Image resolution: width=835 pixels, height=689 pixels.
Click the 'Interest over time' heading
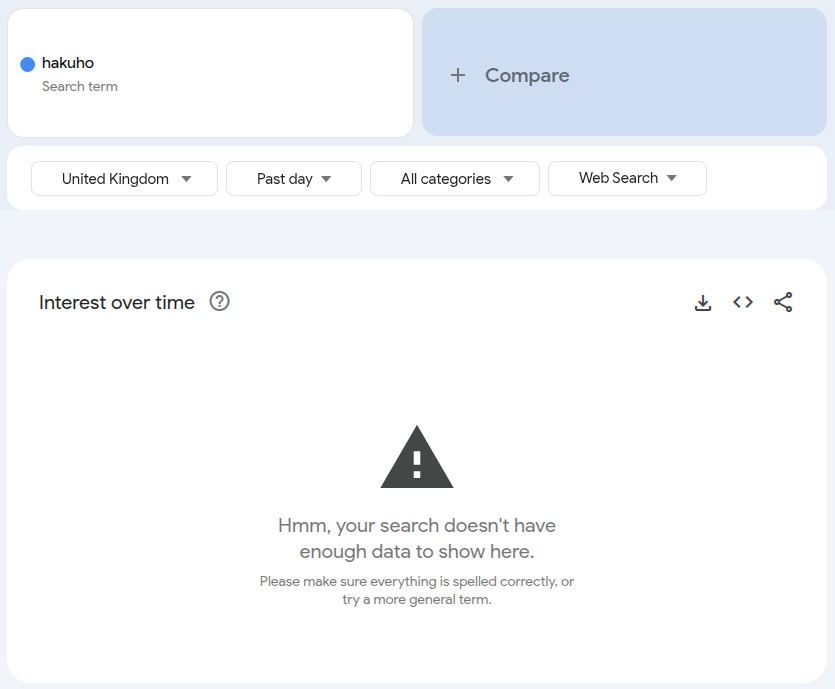[x=117, y=302]
